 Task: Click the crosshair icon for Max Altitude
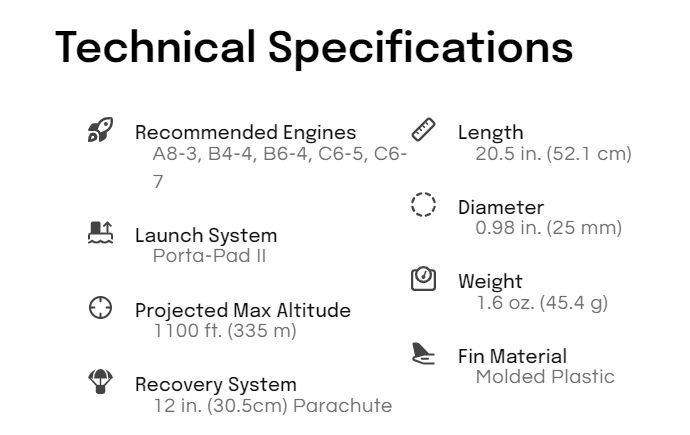(x=100, y=309)
